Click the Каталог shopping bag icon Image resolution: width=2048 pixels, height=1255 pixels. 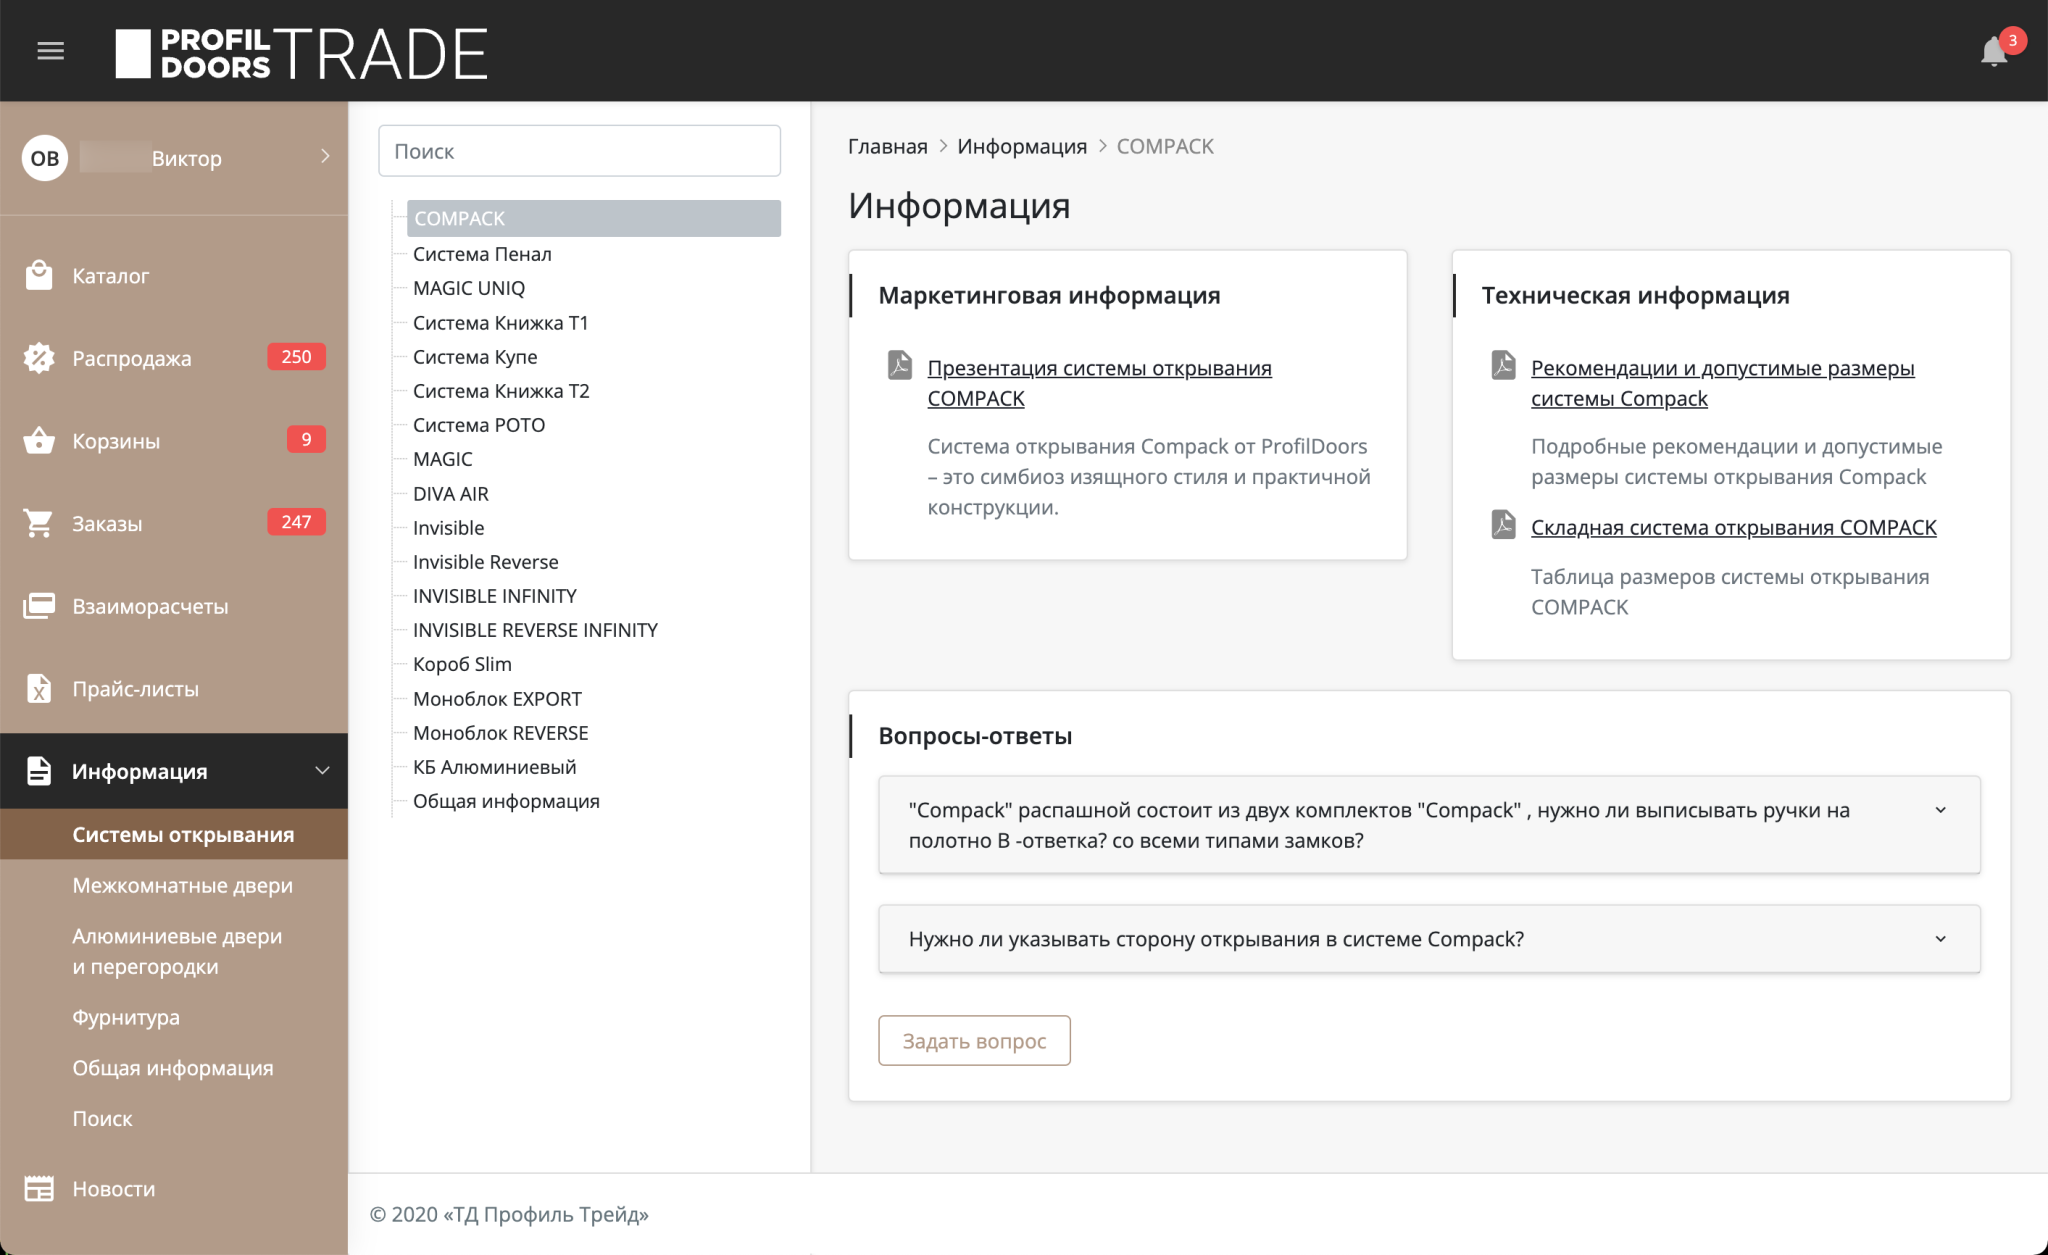[39, 275]
